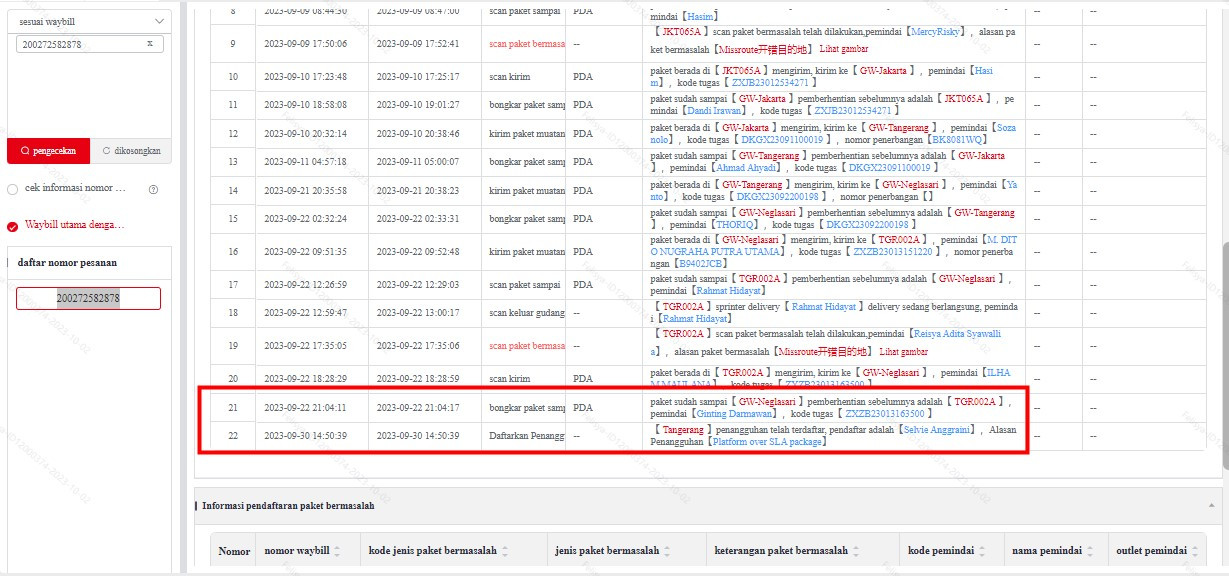Open Lihat gambar link in row 19
This screenshot has height=576, width=1229.
tap(905, 352)
